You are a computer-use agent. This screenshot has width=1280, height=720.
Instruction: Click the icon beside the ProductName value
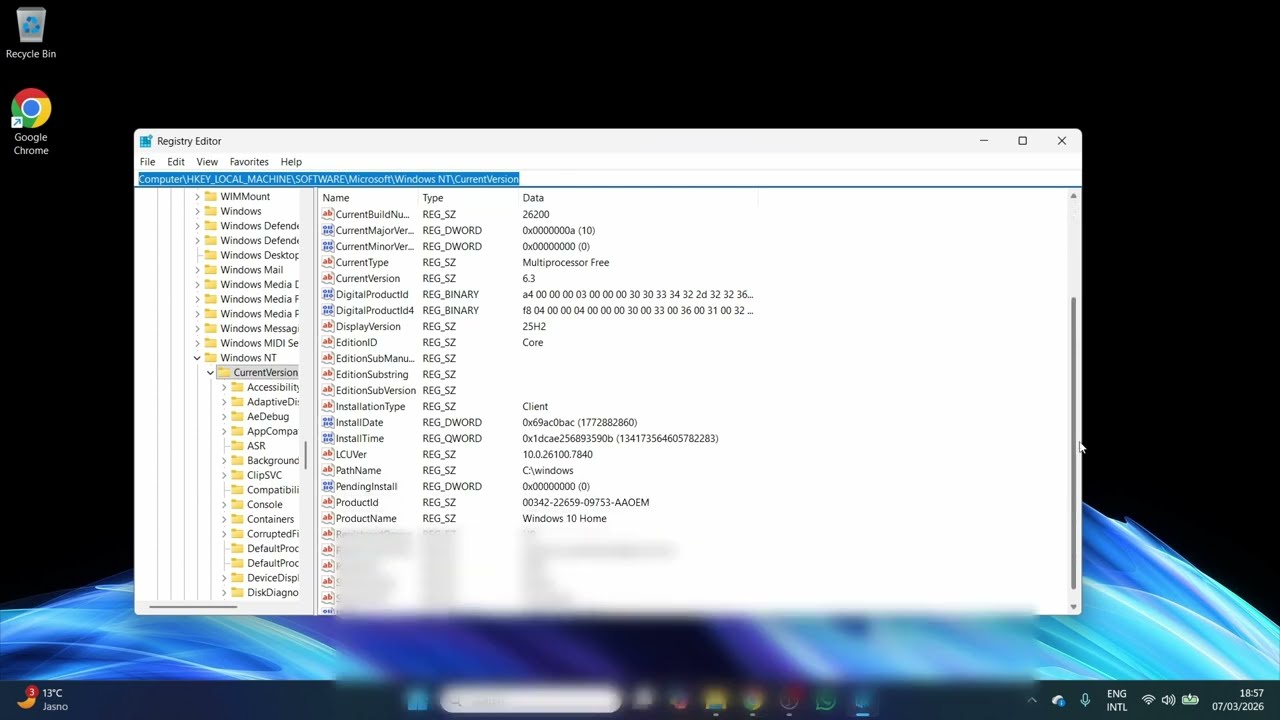327,518
